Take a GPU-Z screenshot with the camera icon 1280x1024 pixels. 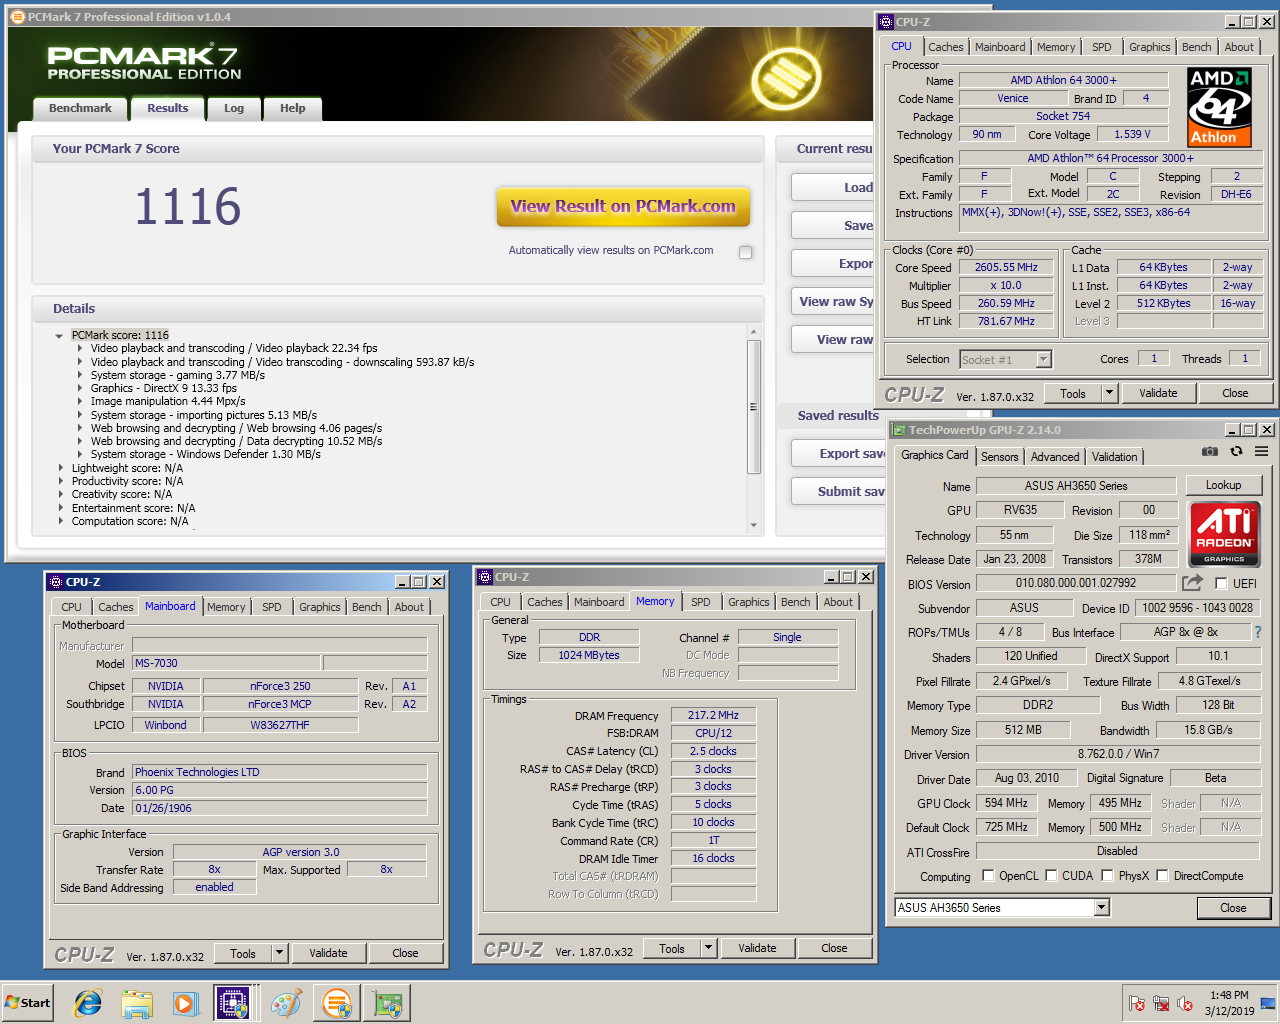pos(1210,452)
